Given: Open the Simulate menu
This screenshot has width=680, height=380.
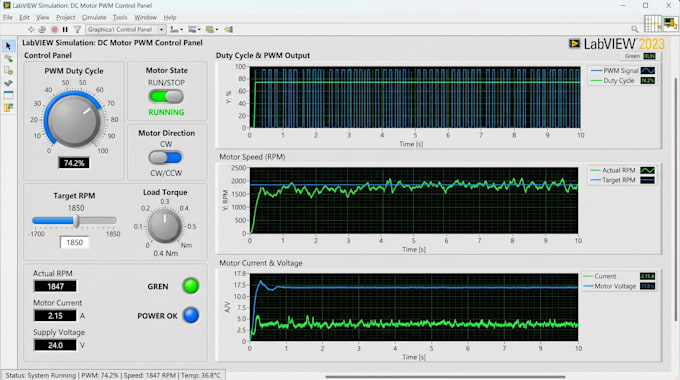Looking at the screenshot, I should tap(94, 17).
